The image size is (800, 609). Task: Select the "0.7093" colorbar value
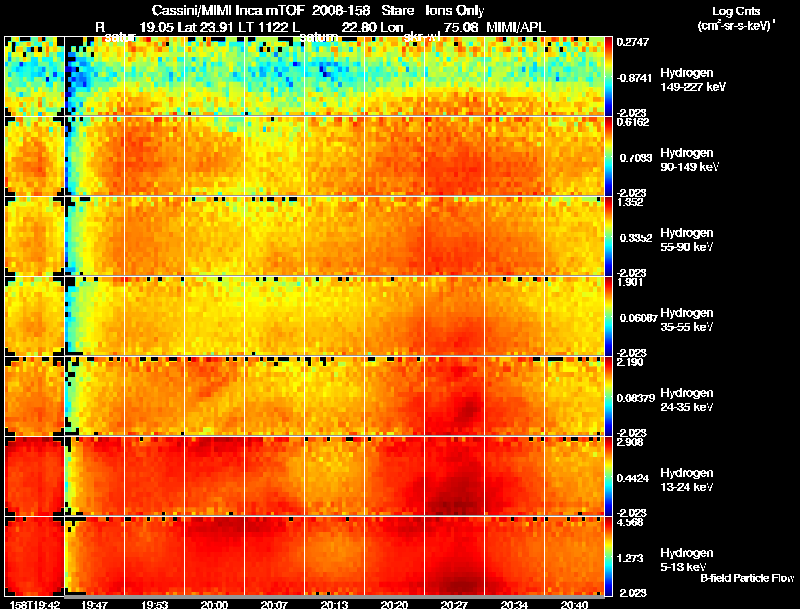point(635,158)
